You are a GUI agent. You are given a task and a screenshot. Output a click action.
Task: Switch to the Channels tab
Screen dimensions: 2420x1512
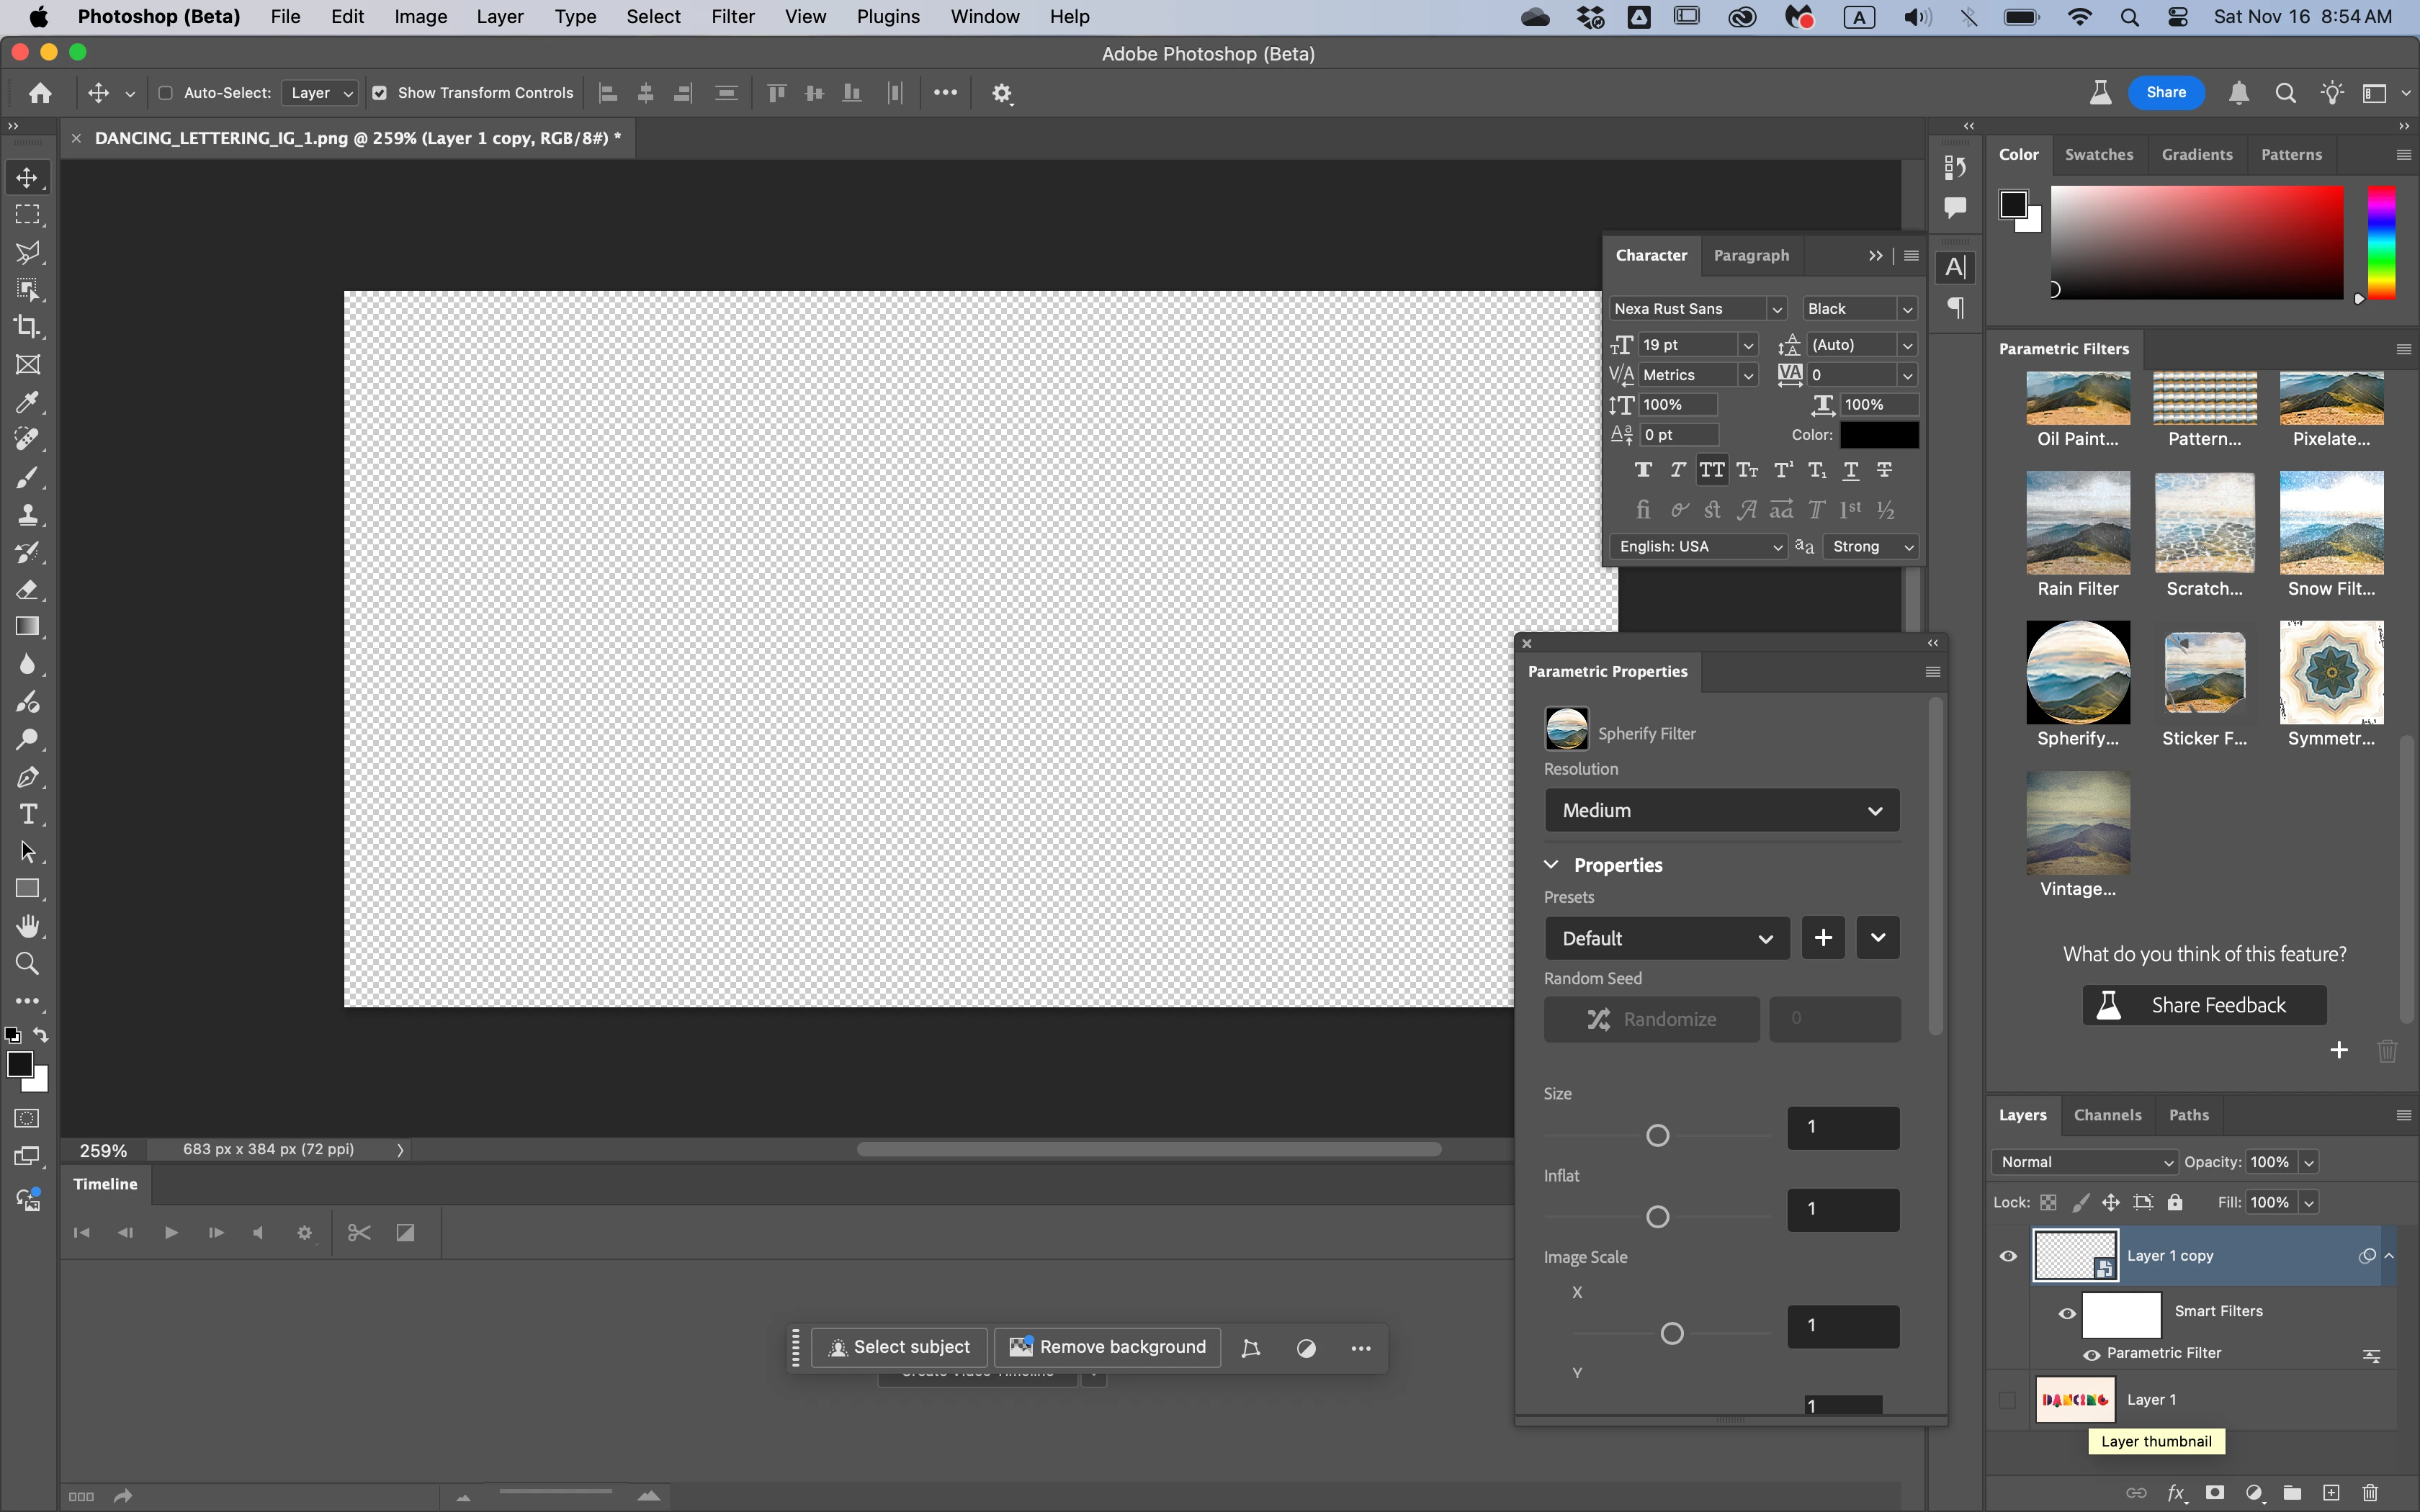tap(2107, 1115)
